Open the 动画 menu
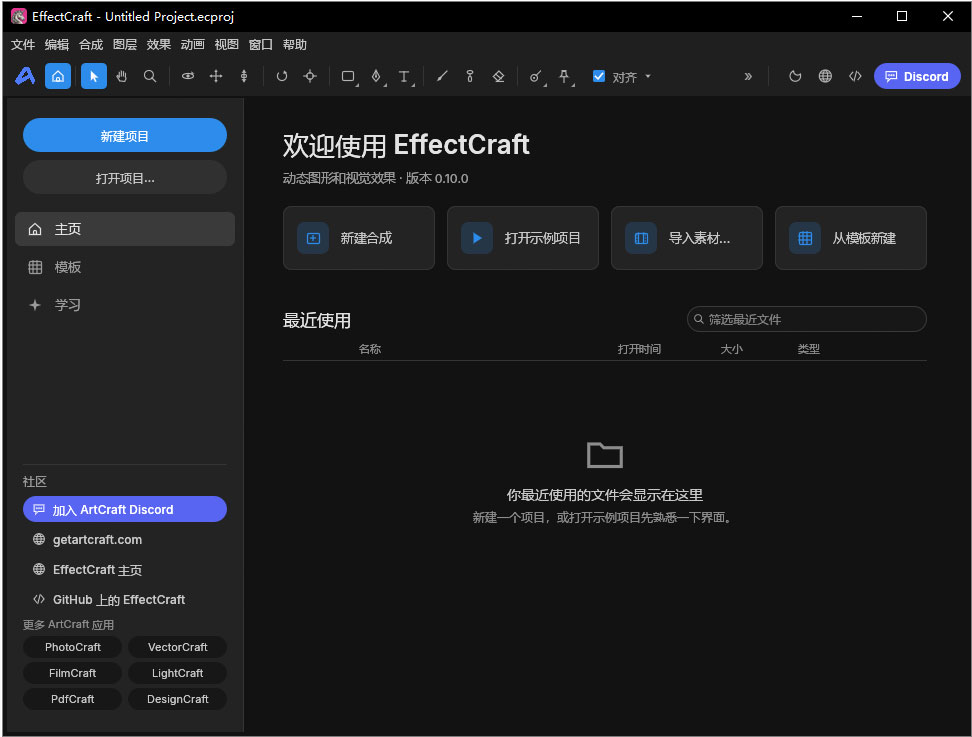The width and height of the screenshot is (972, 737). point(193,45)
